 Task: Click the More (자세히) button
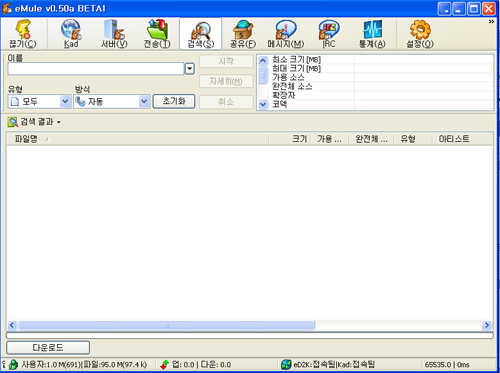tap(226, 81)
